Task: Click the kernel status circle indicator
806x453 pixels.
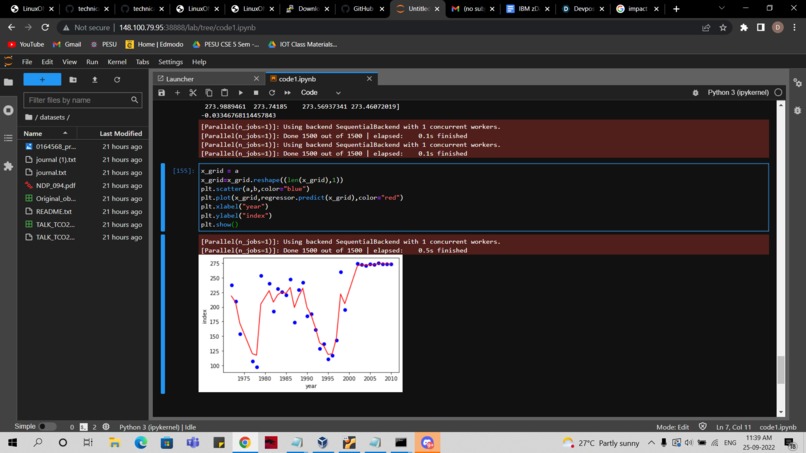Action: 778,93
